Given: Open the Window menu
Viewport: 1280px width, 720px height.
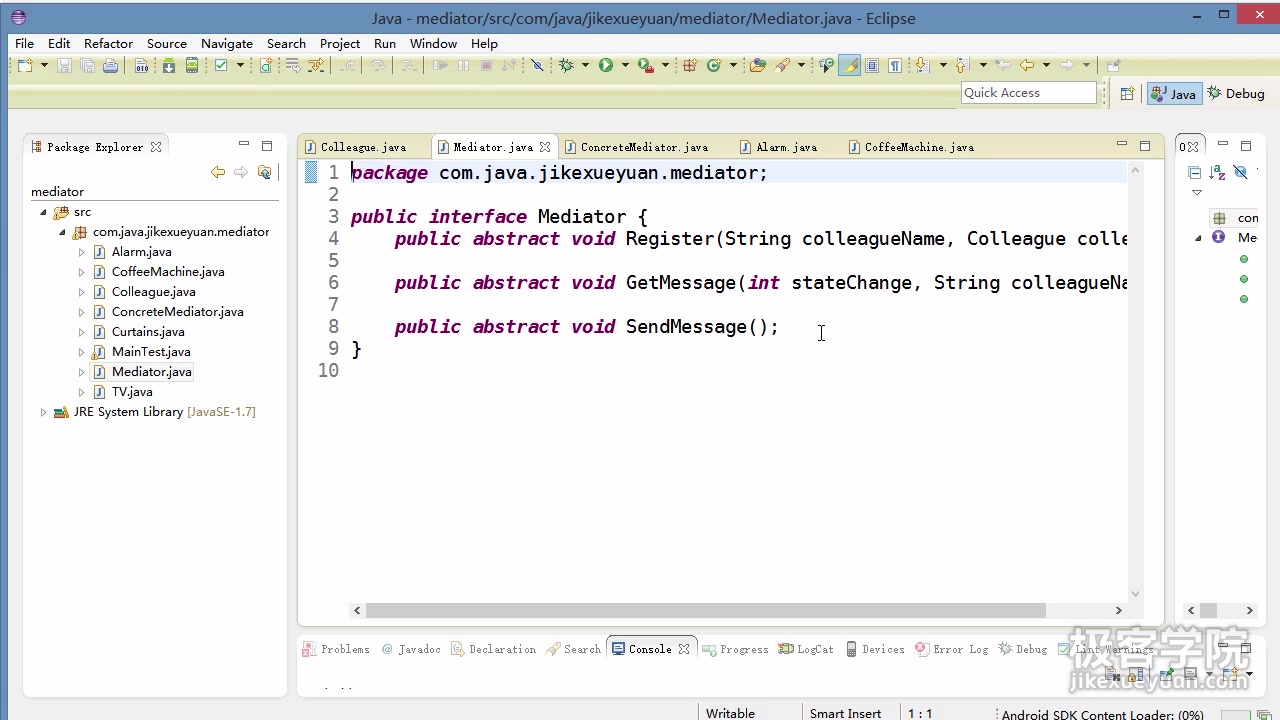Looking at the screenshot, I should tap(433, 43).
